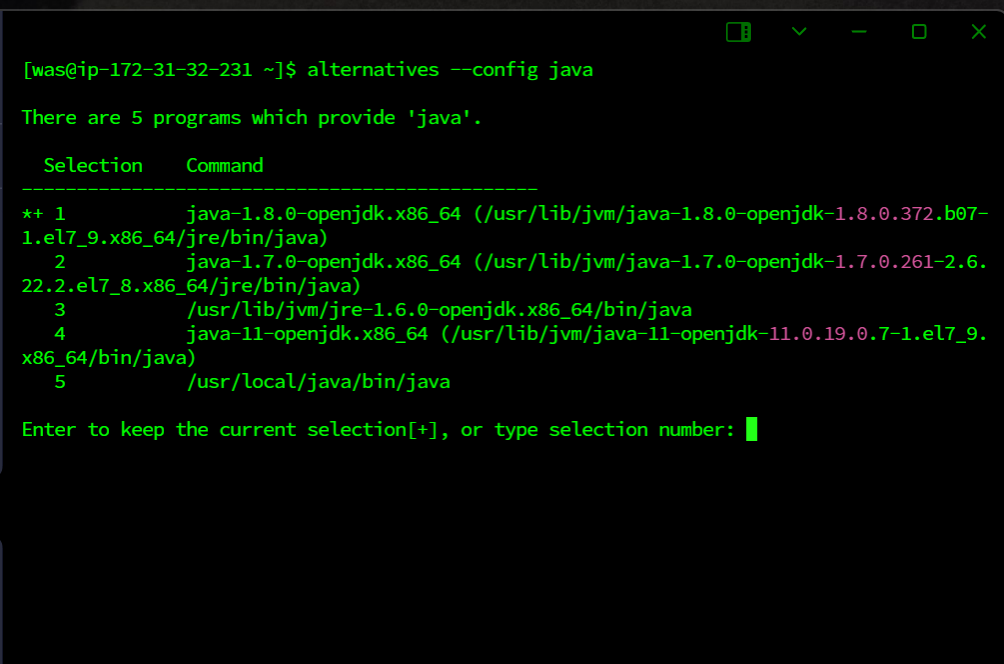Screen dimensions: 1004x664
Task: Minimize the terminal window
Action: (x=859, y=31)
